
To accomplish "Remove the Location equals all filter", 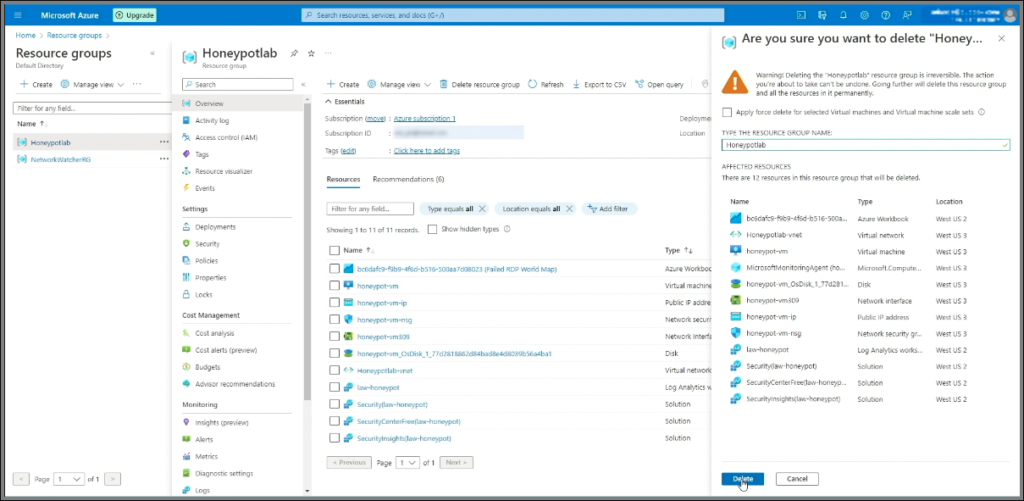I will pyautogui.click(x=569, y=209).
